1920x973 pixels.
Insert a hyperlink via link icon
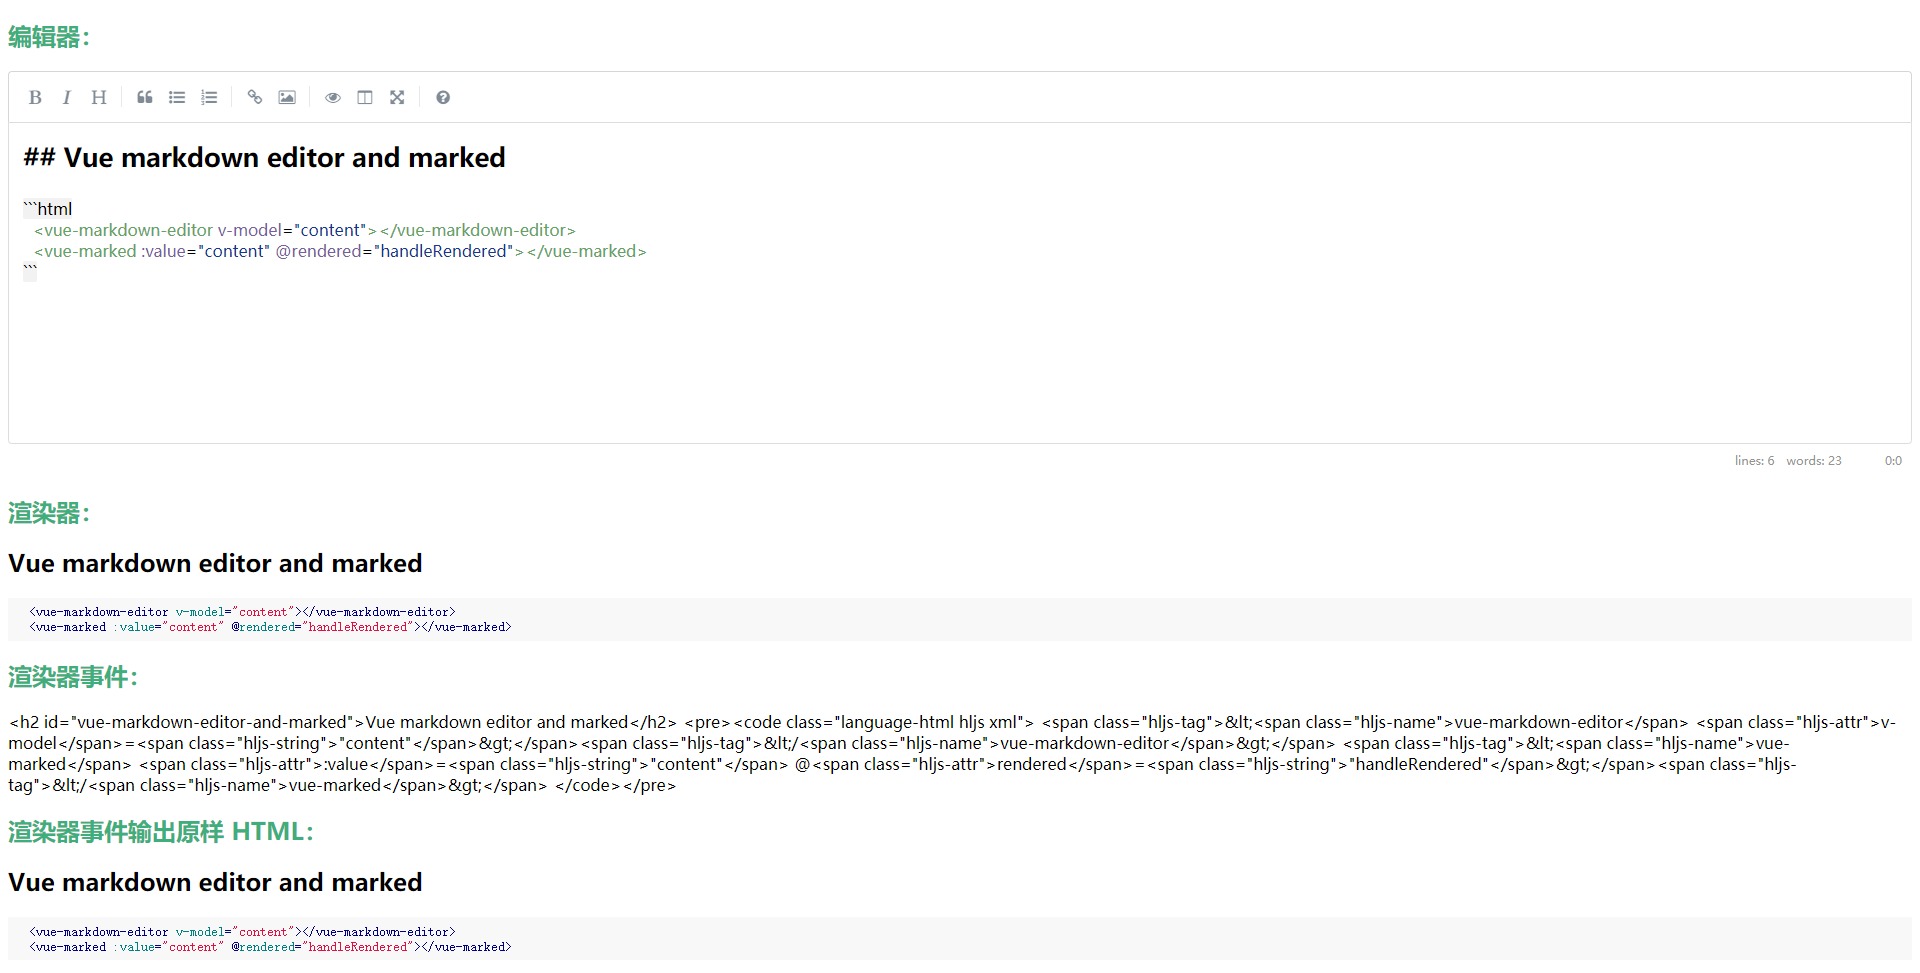(x=255, y=97)
